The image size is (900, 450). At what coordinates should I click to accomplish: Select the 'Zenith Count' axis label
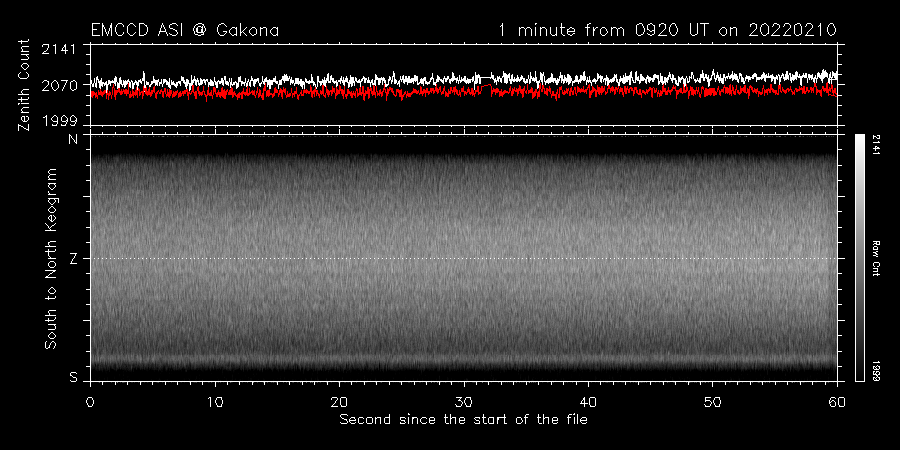[24, 85]
